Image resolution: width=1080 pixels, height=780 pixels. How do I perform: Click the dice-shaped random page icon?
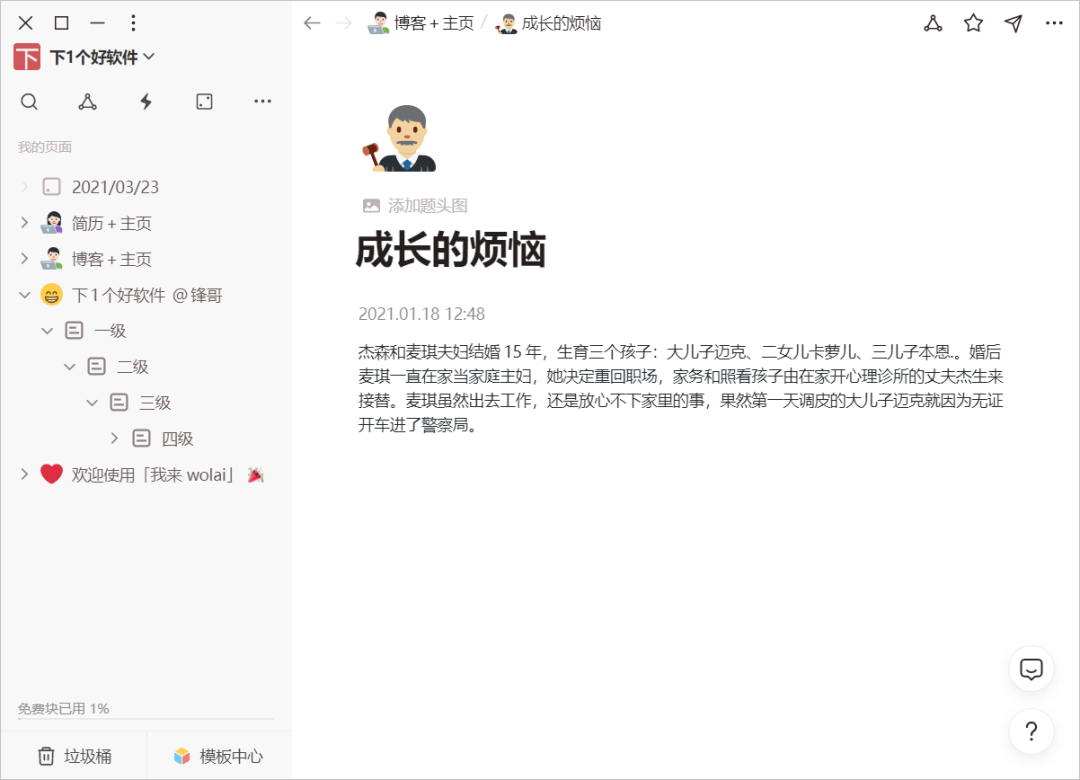(x=204, y=101)
